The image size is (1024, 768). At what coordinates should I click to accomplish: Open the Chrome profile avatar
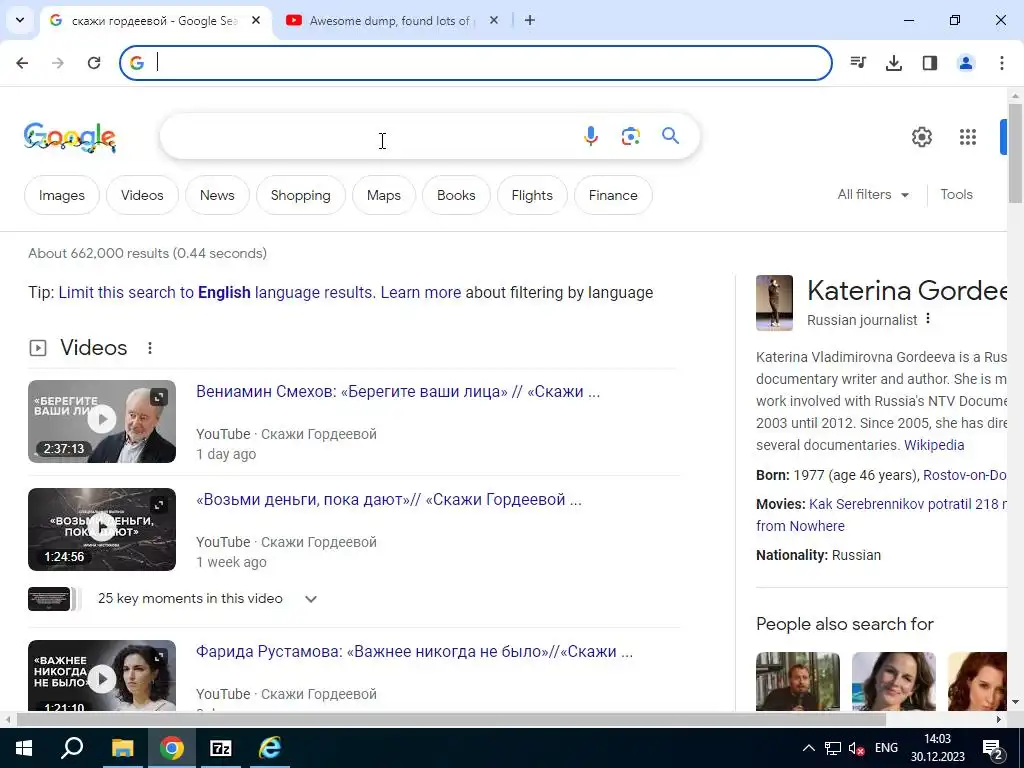[x=966, y=63]
